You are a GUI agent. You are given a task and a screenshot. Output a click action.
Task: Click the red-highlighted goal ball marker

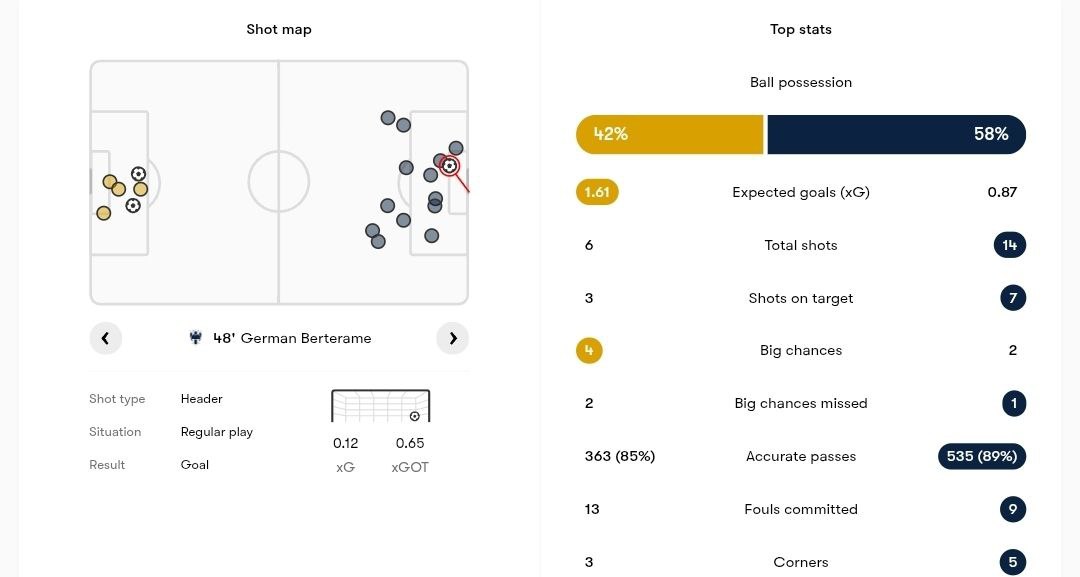(450, 166)
